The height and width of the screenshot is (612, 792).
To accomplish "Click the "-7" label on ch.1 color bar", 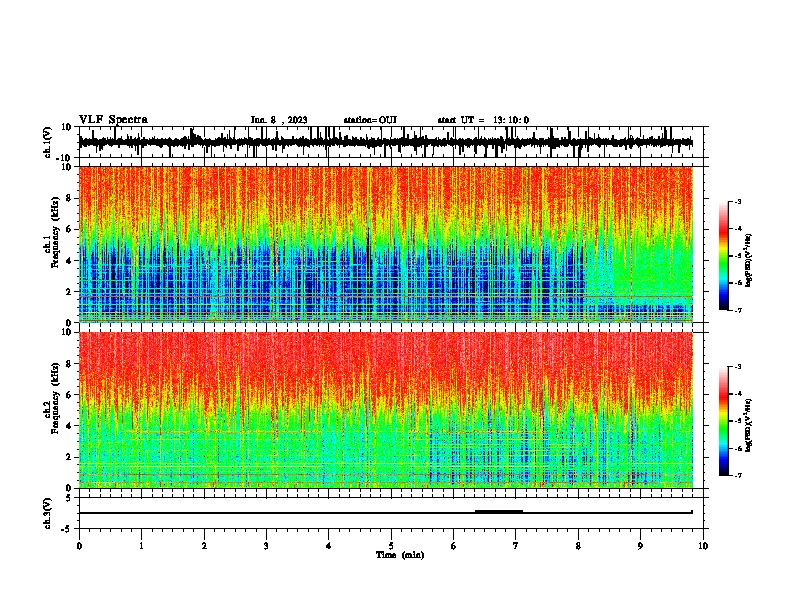I will tap(737, 310).
